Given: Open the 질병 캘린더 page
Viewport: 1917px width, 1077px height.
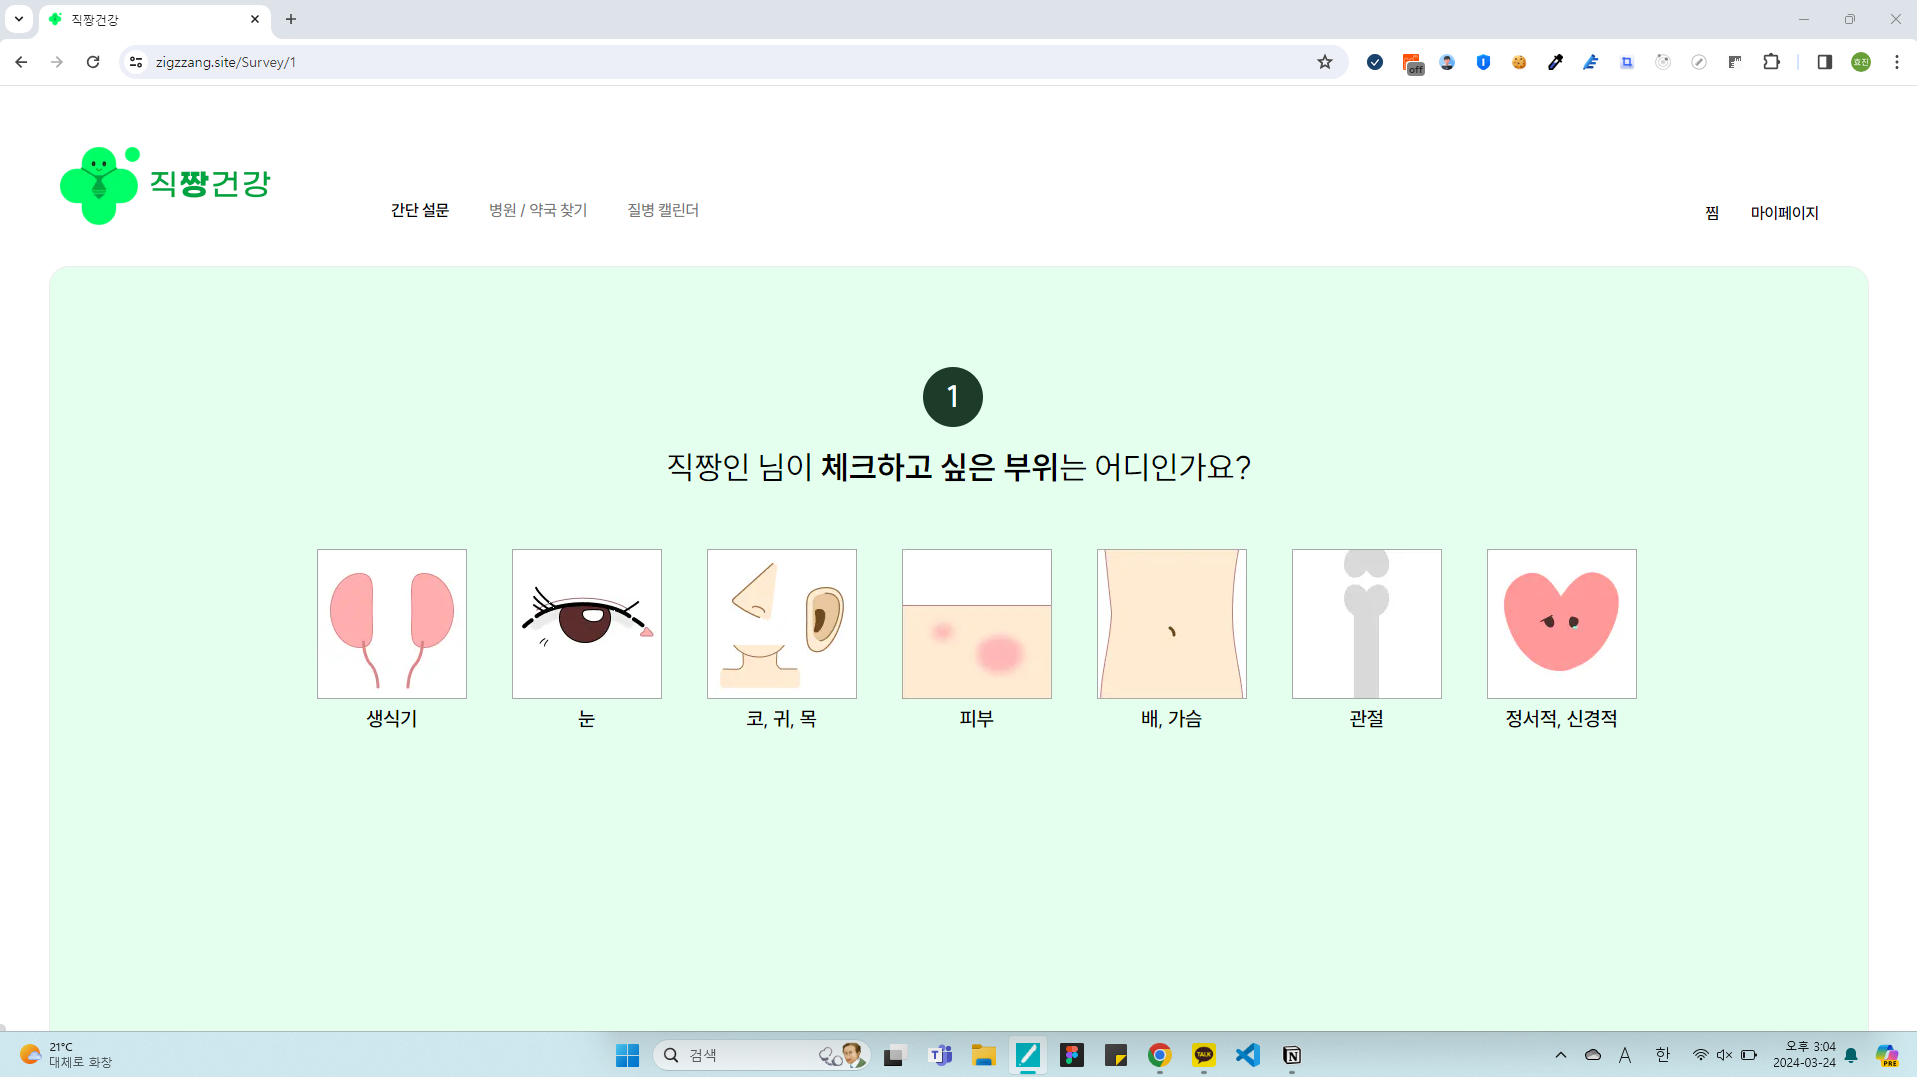Looking at the screenshot, I should [x=662, y=210].
